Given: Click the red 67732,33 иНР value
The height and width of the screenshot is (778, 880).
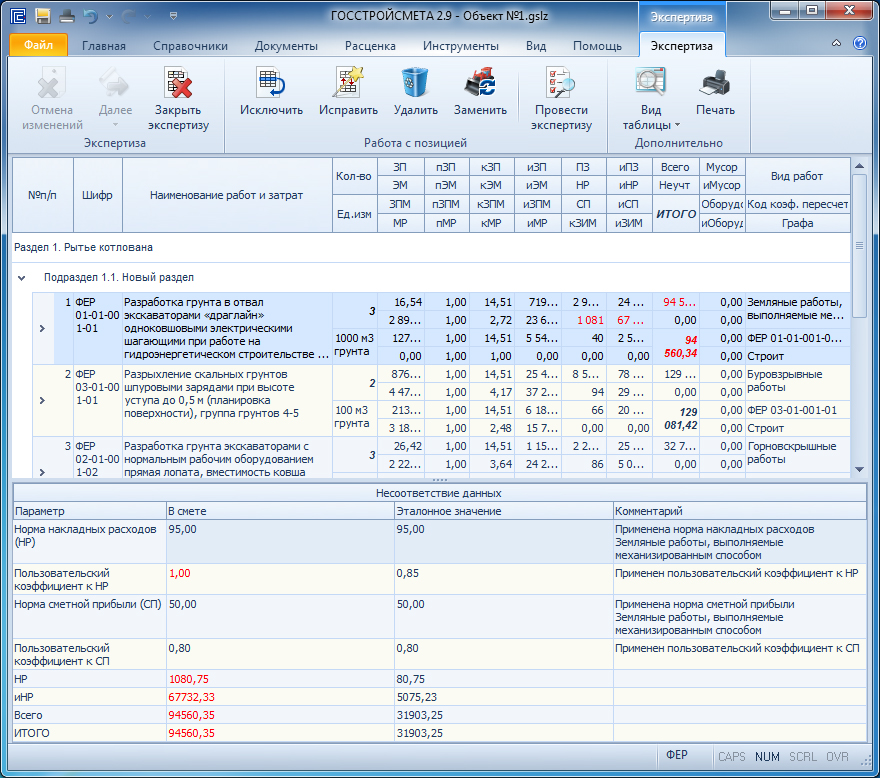Looking at the screenshot, I should coord(191,697).
